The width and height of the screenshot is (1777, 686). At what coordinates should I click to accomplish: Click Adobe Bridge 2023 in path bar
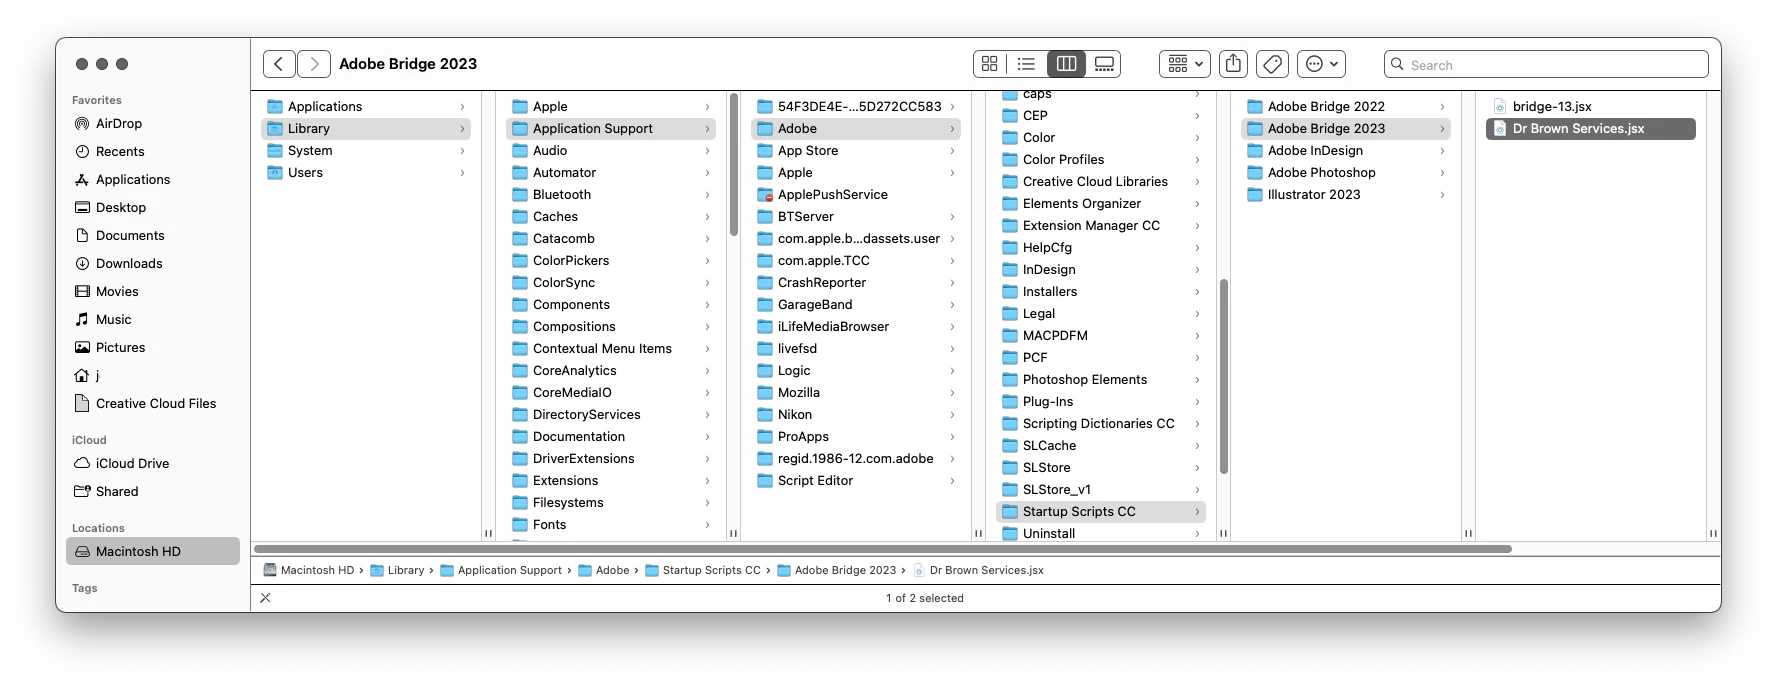[837, 571]
